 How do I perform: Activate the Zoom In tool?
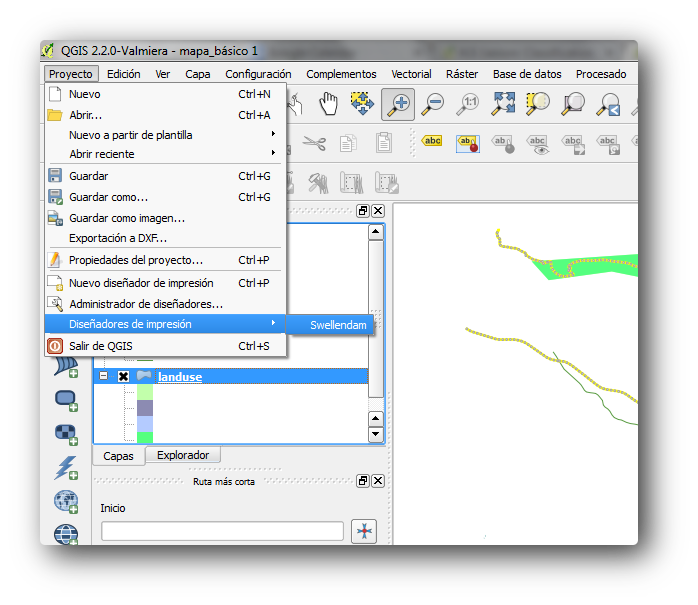tap(398, 105)
